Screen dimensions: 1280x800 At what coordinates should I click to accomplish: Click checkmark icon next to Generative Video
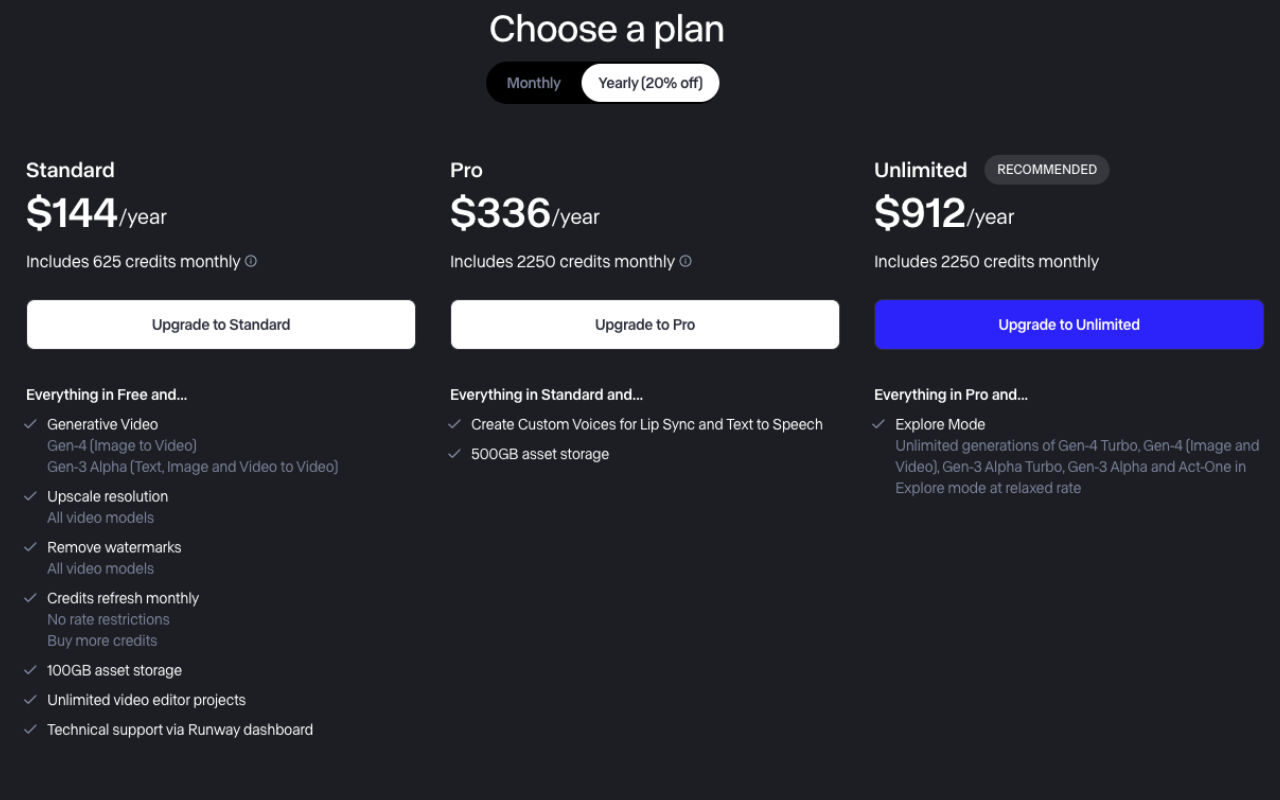click(x=31, y=424)
